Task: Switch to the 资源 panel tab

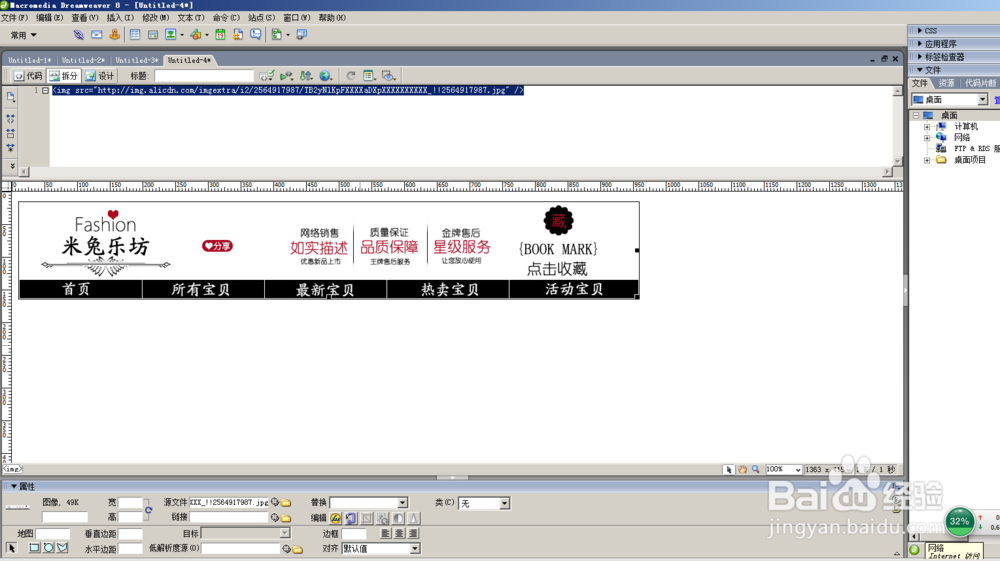Action: pyautogui.click(x=946, y=84)
